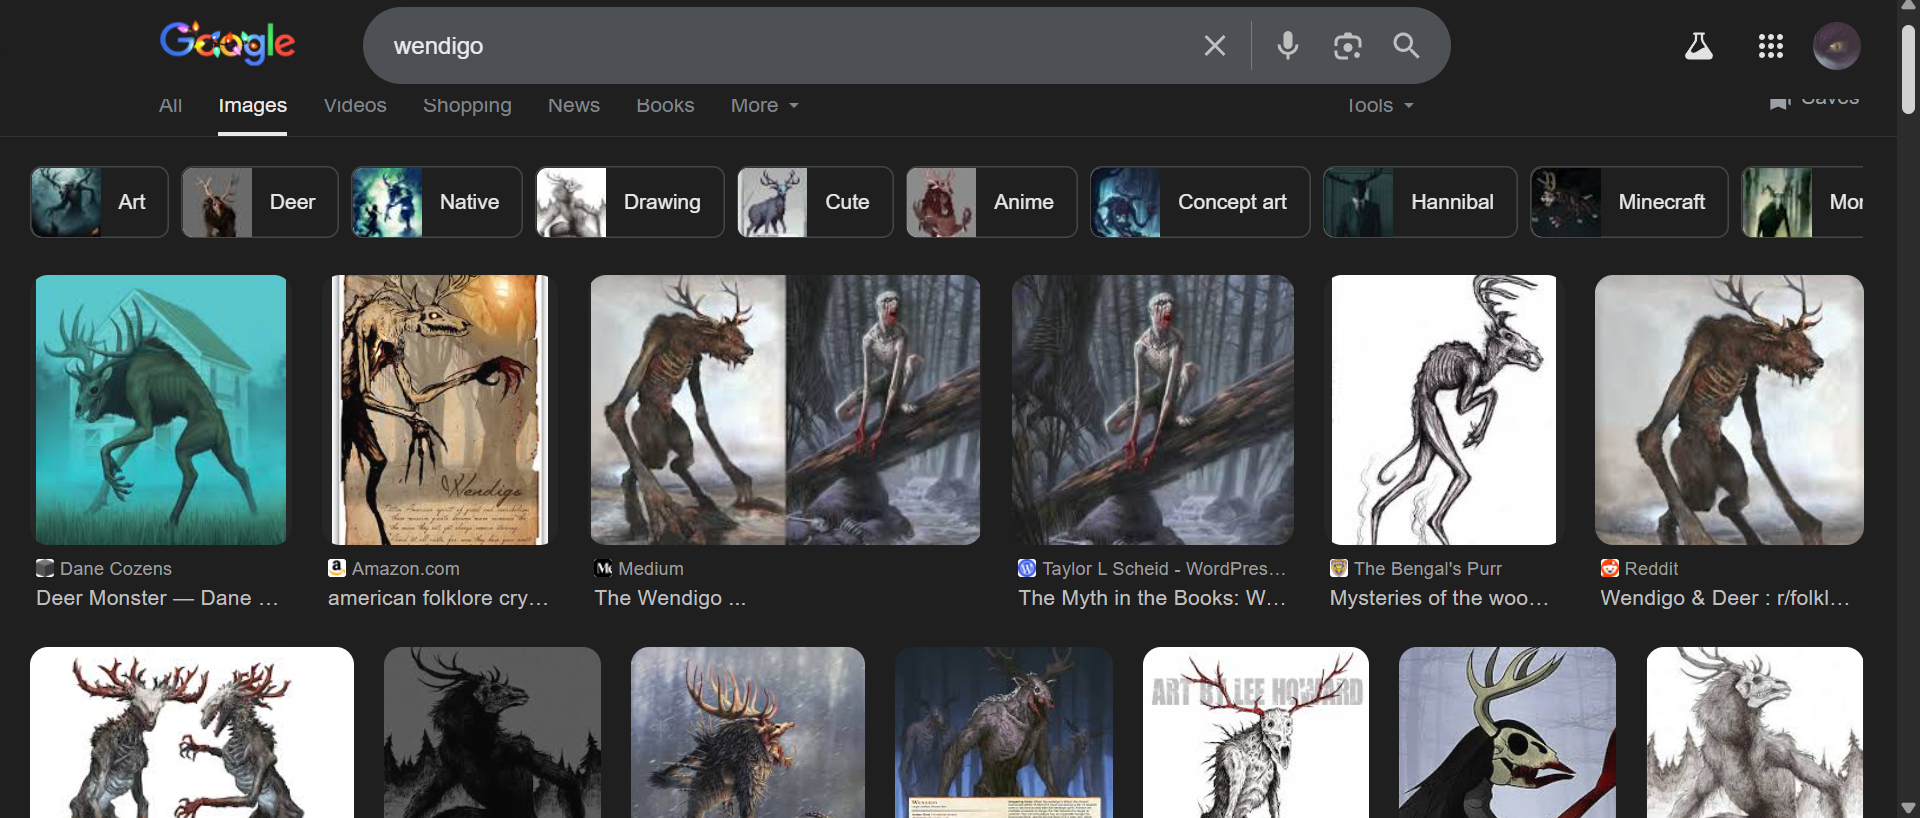Open the blue forest wendigo image
The image size is (1920, 818).
click(x=1004, y=732)
